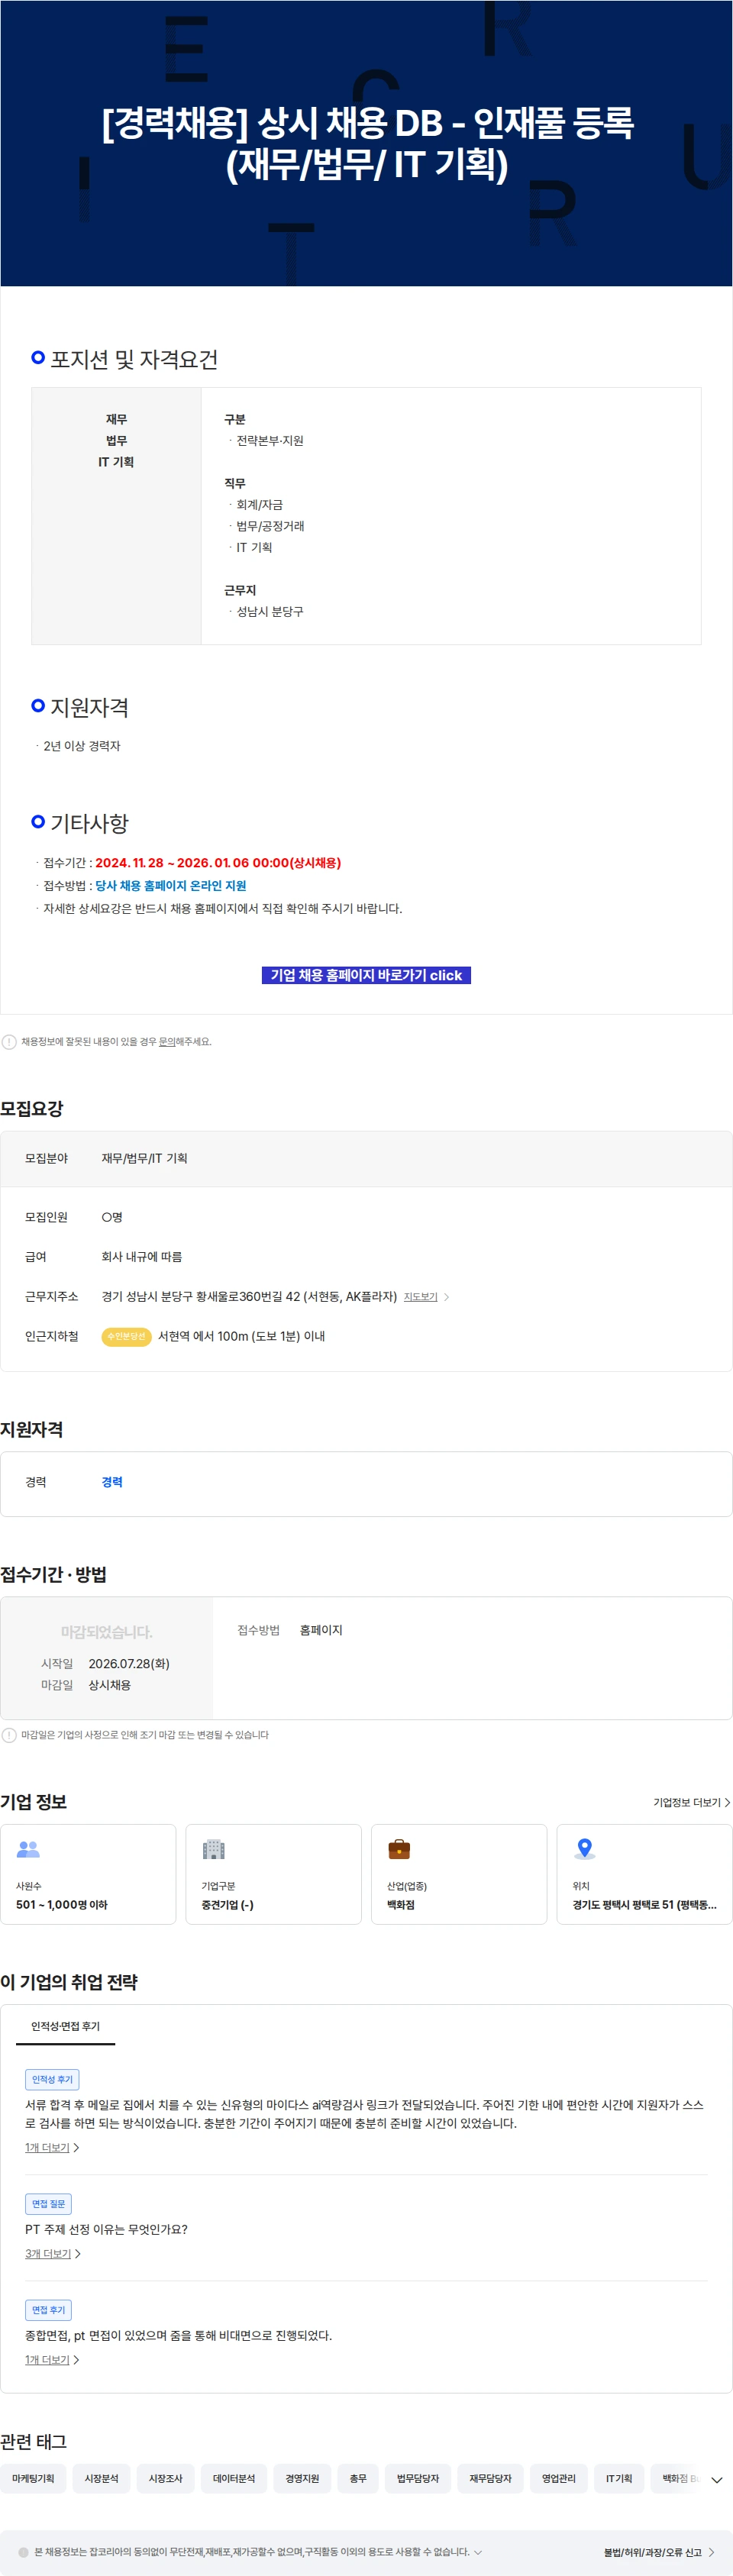733x2576 pixels.
Task: Click the 총무 tag
Action: tap(358, 2479)
